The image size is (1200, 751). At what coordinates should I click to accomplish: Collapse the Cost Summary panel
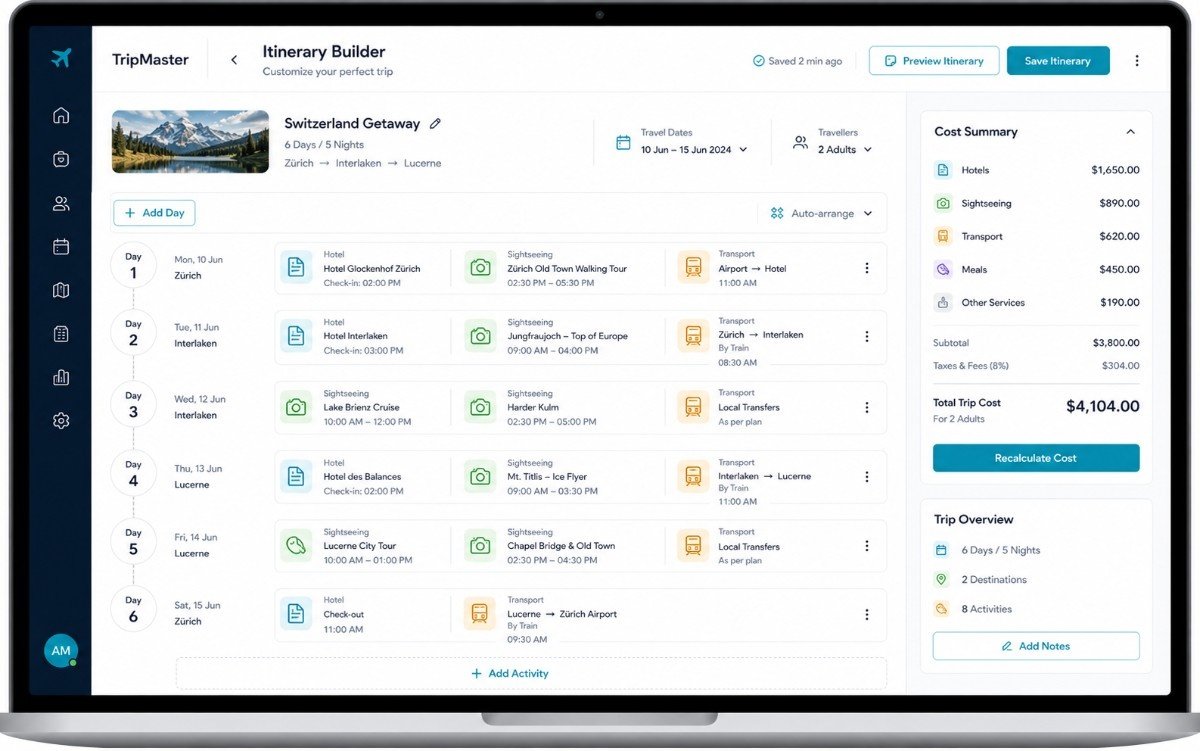(x=1130, y=132)
